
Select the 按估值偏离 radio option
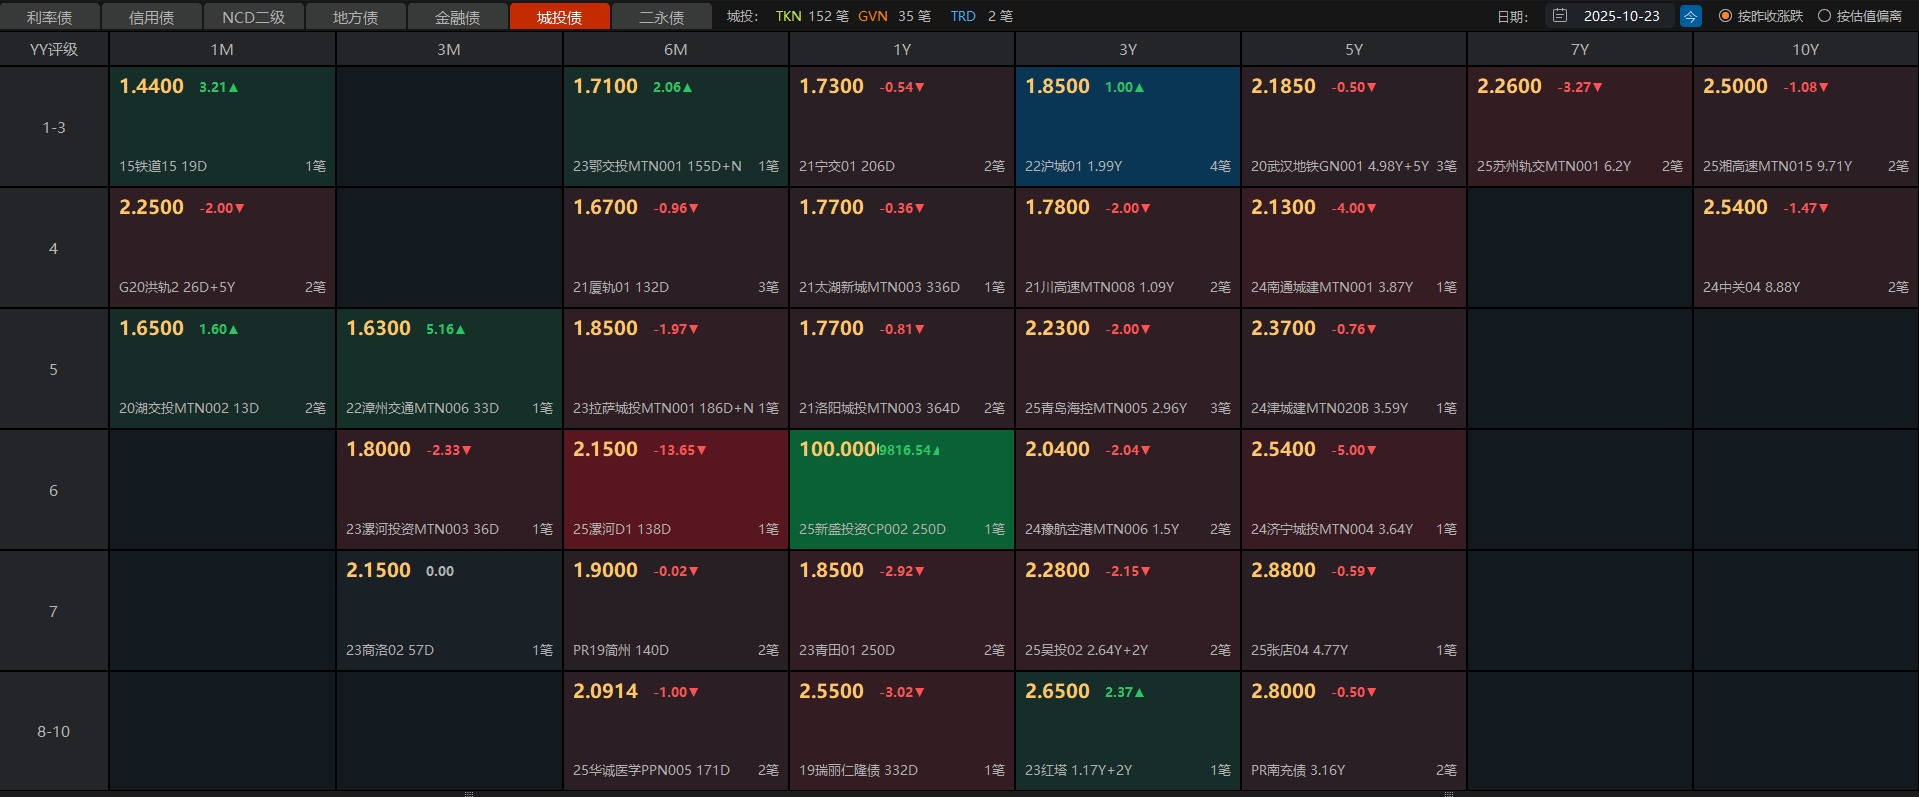[x=1860, y=16]
